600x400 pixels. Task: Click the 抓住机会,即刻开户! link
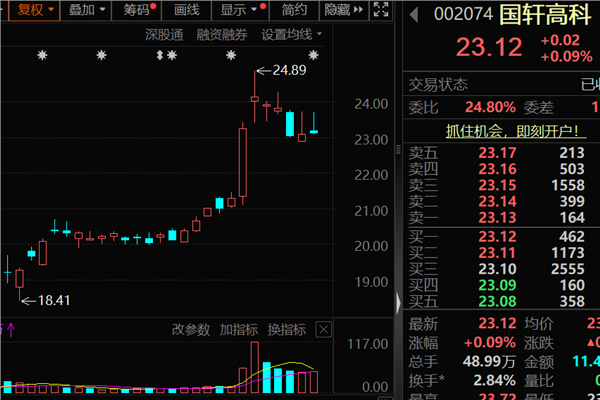(515, 131)
